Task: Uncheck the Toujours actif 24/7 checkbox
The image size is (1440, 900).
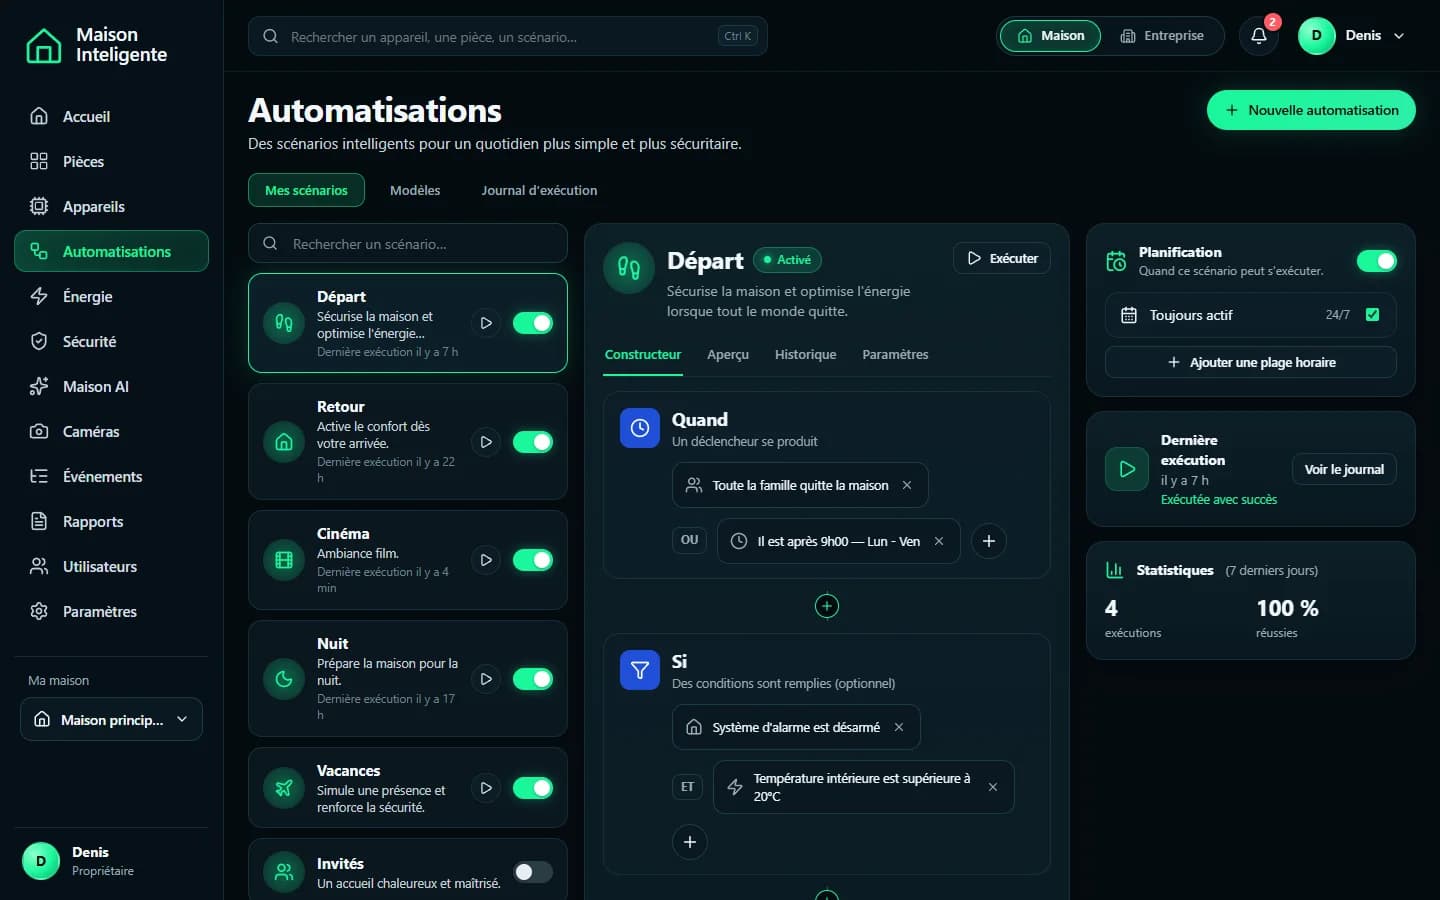Action: point(1372,315)
